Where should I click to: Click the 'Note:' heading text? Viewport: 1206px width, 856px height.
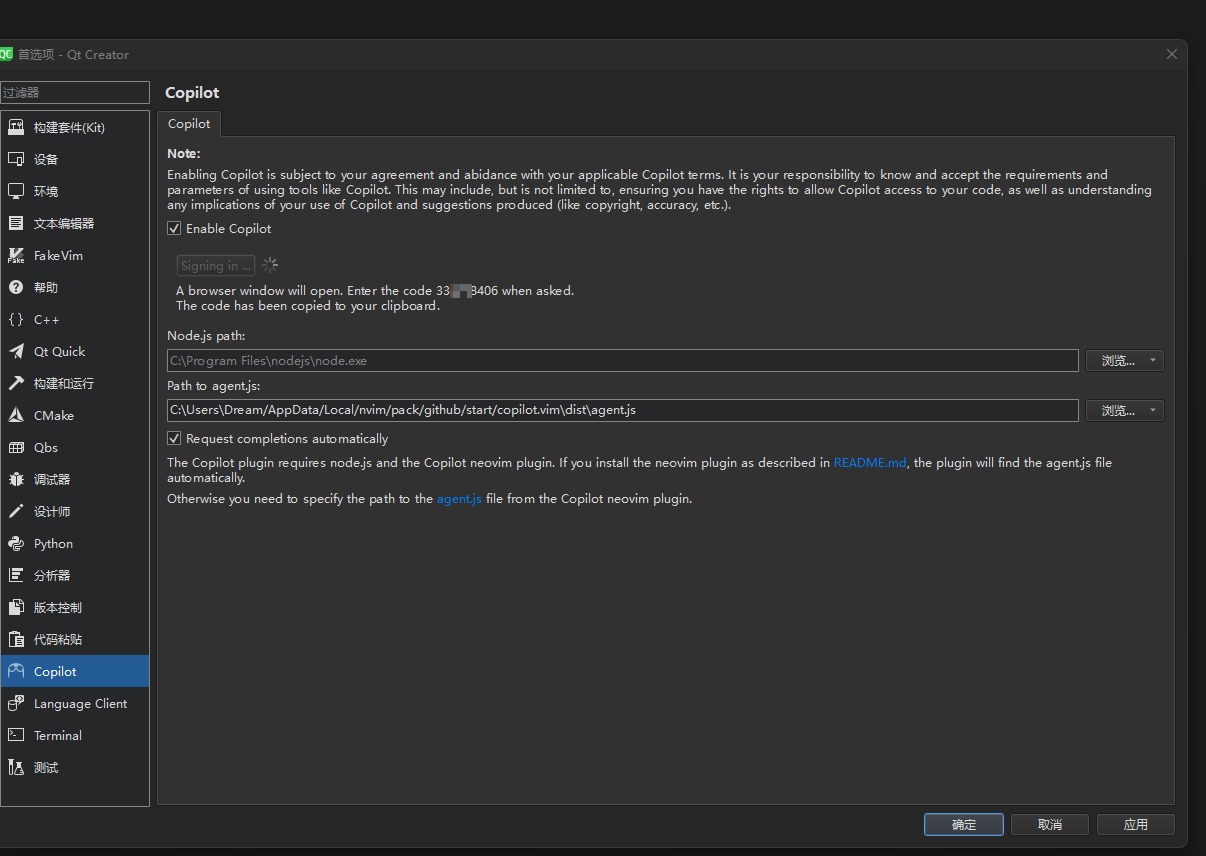click(x=184, y=153)
